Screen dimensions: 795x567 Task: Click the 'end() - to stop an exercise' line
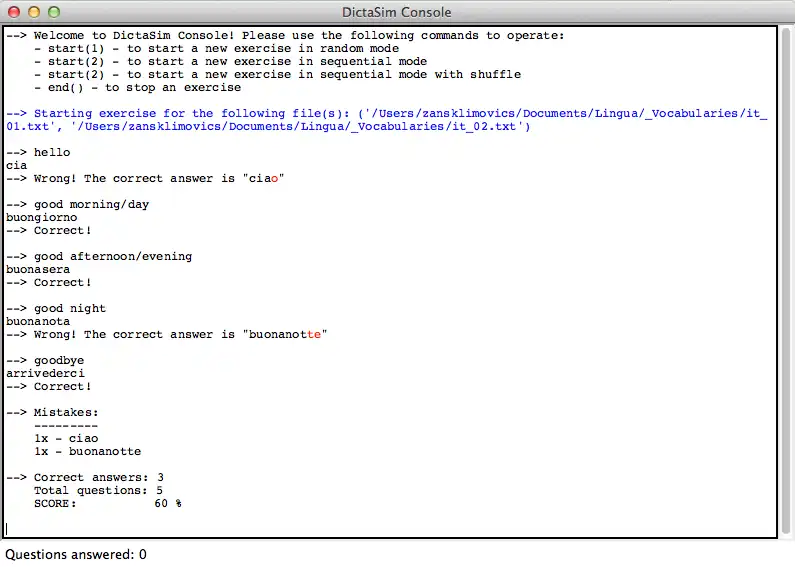pos(137,88)
